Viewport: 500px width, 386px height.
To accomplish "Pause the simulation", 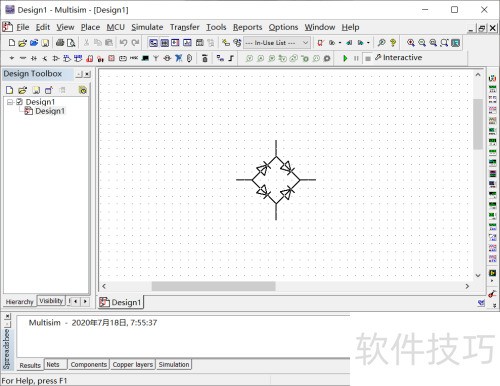I will 356,58.
